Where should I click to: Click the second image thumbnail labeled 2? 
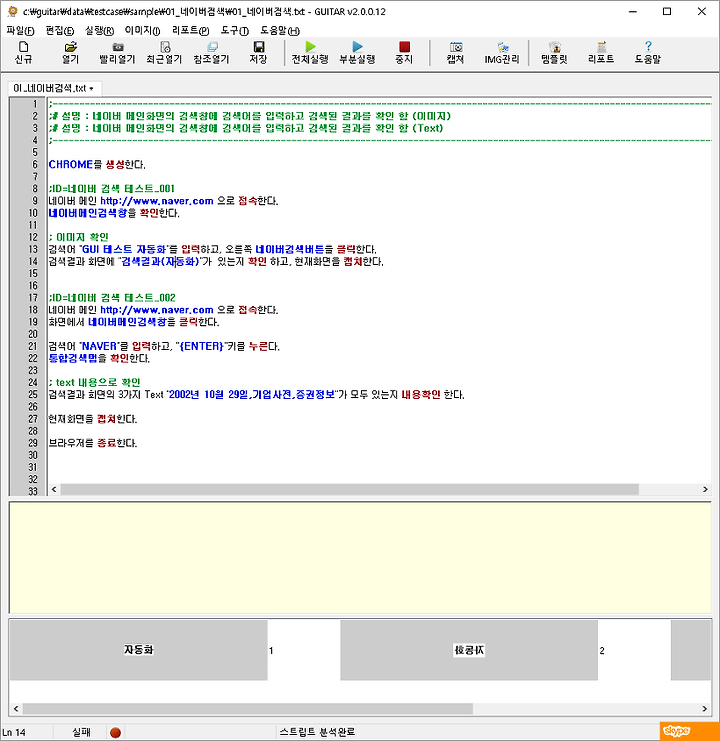(x=469, y=650)
